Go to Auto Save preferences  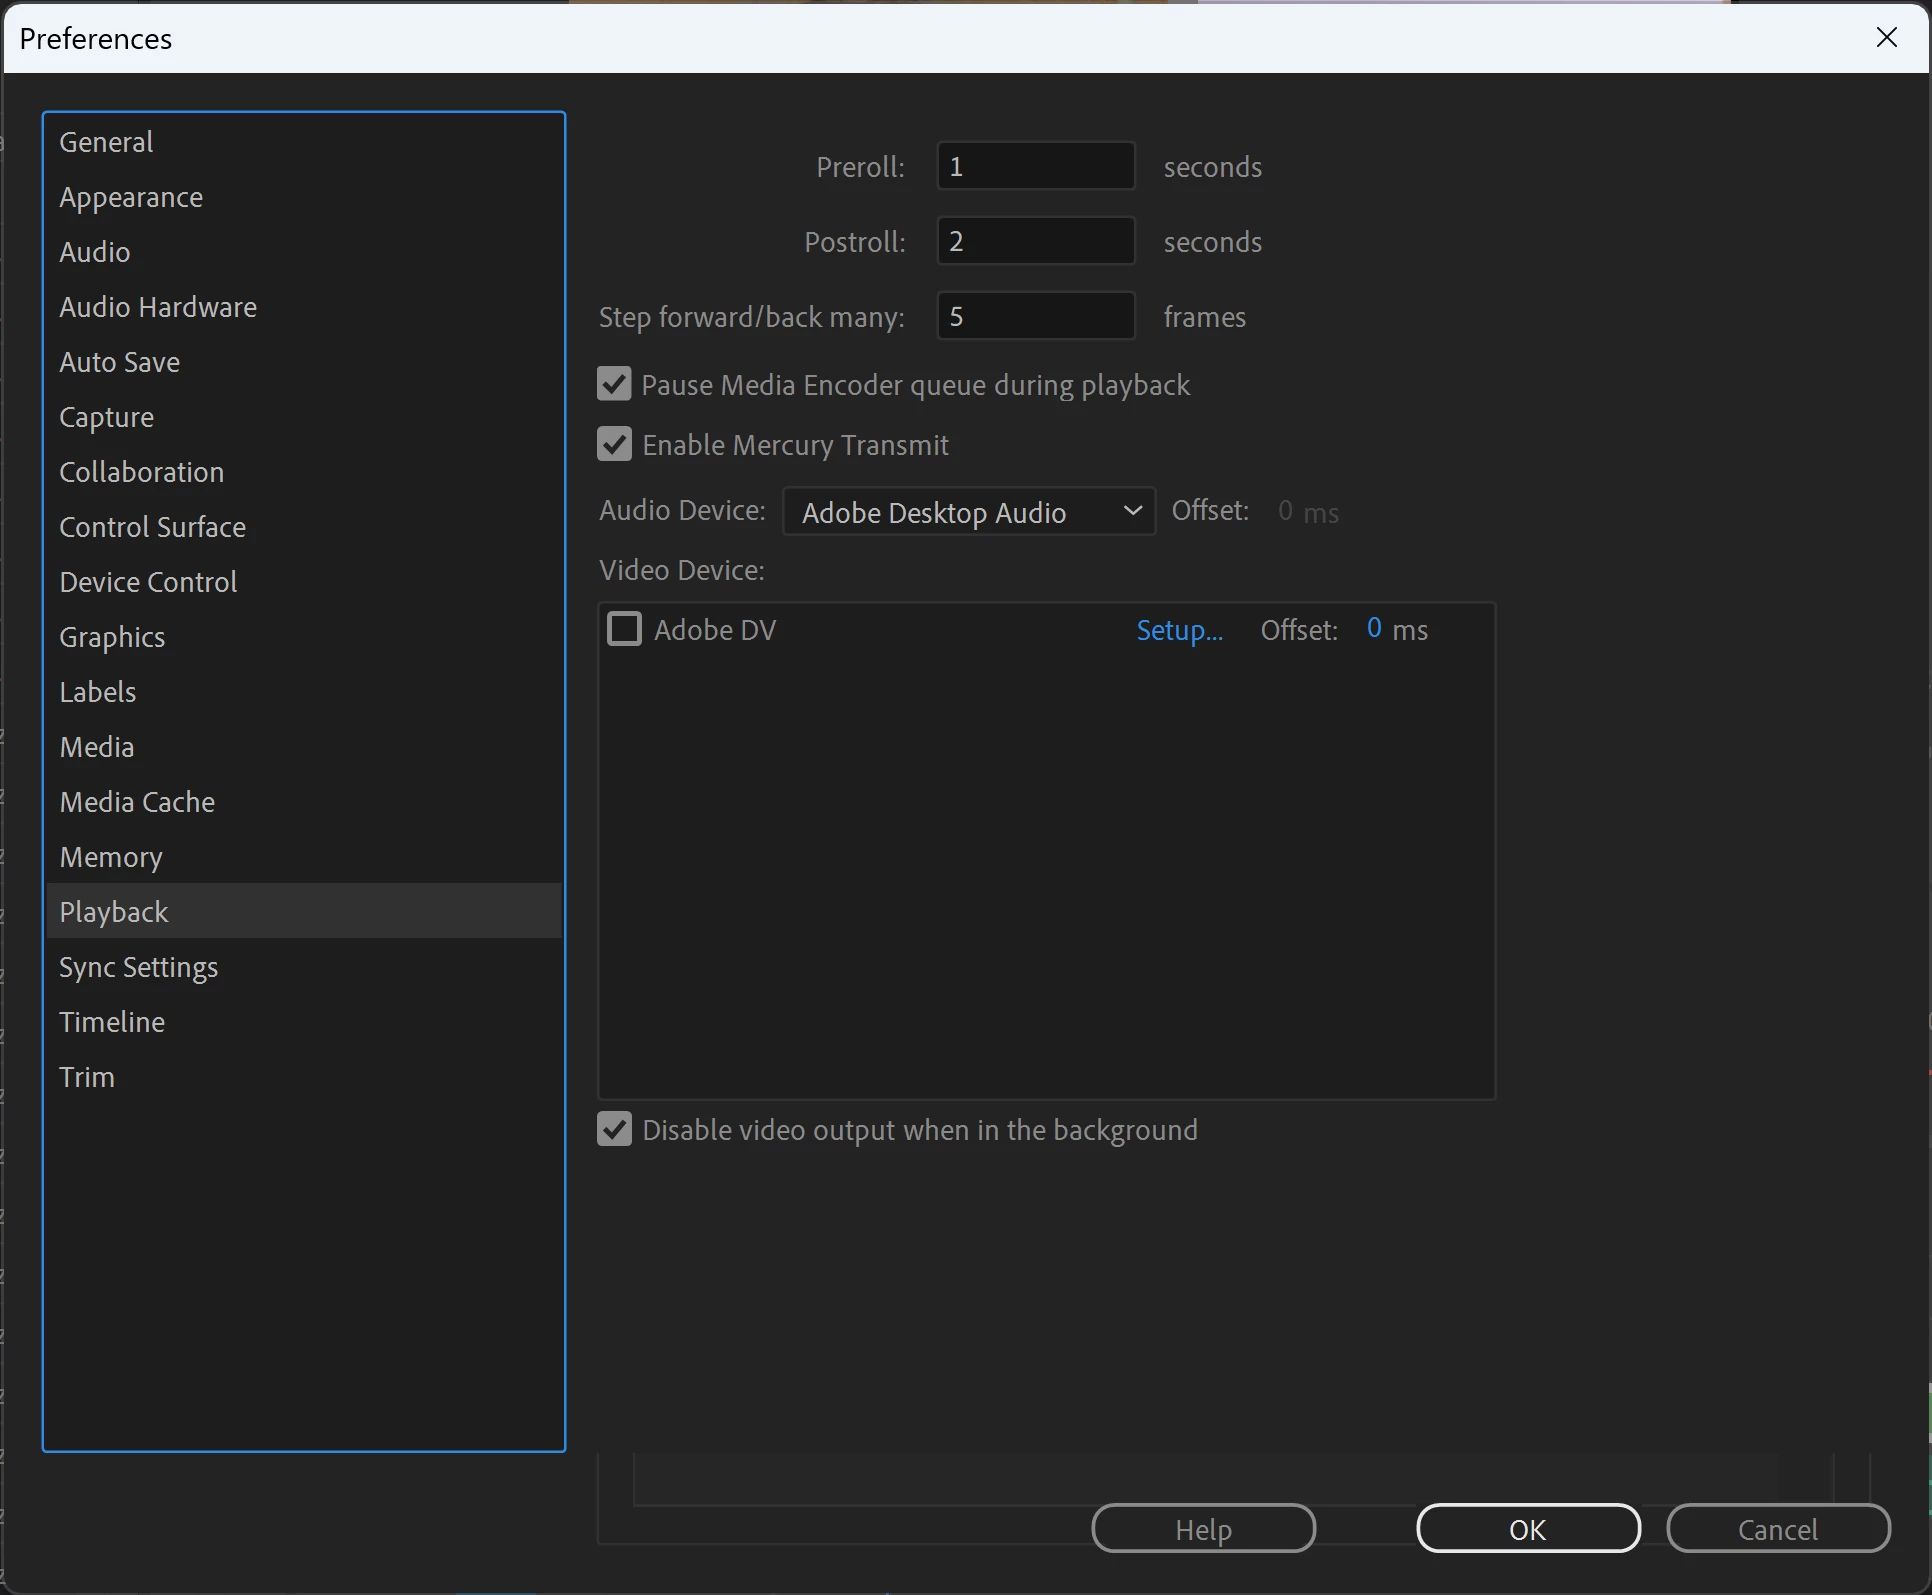click(119, 362)
